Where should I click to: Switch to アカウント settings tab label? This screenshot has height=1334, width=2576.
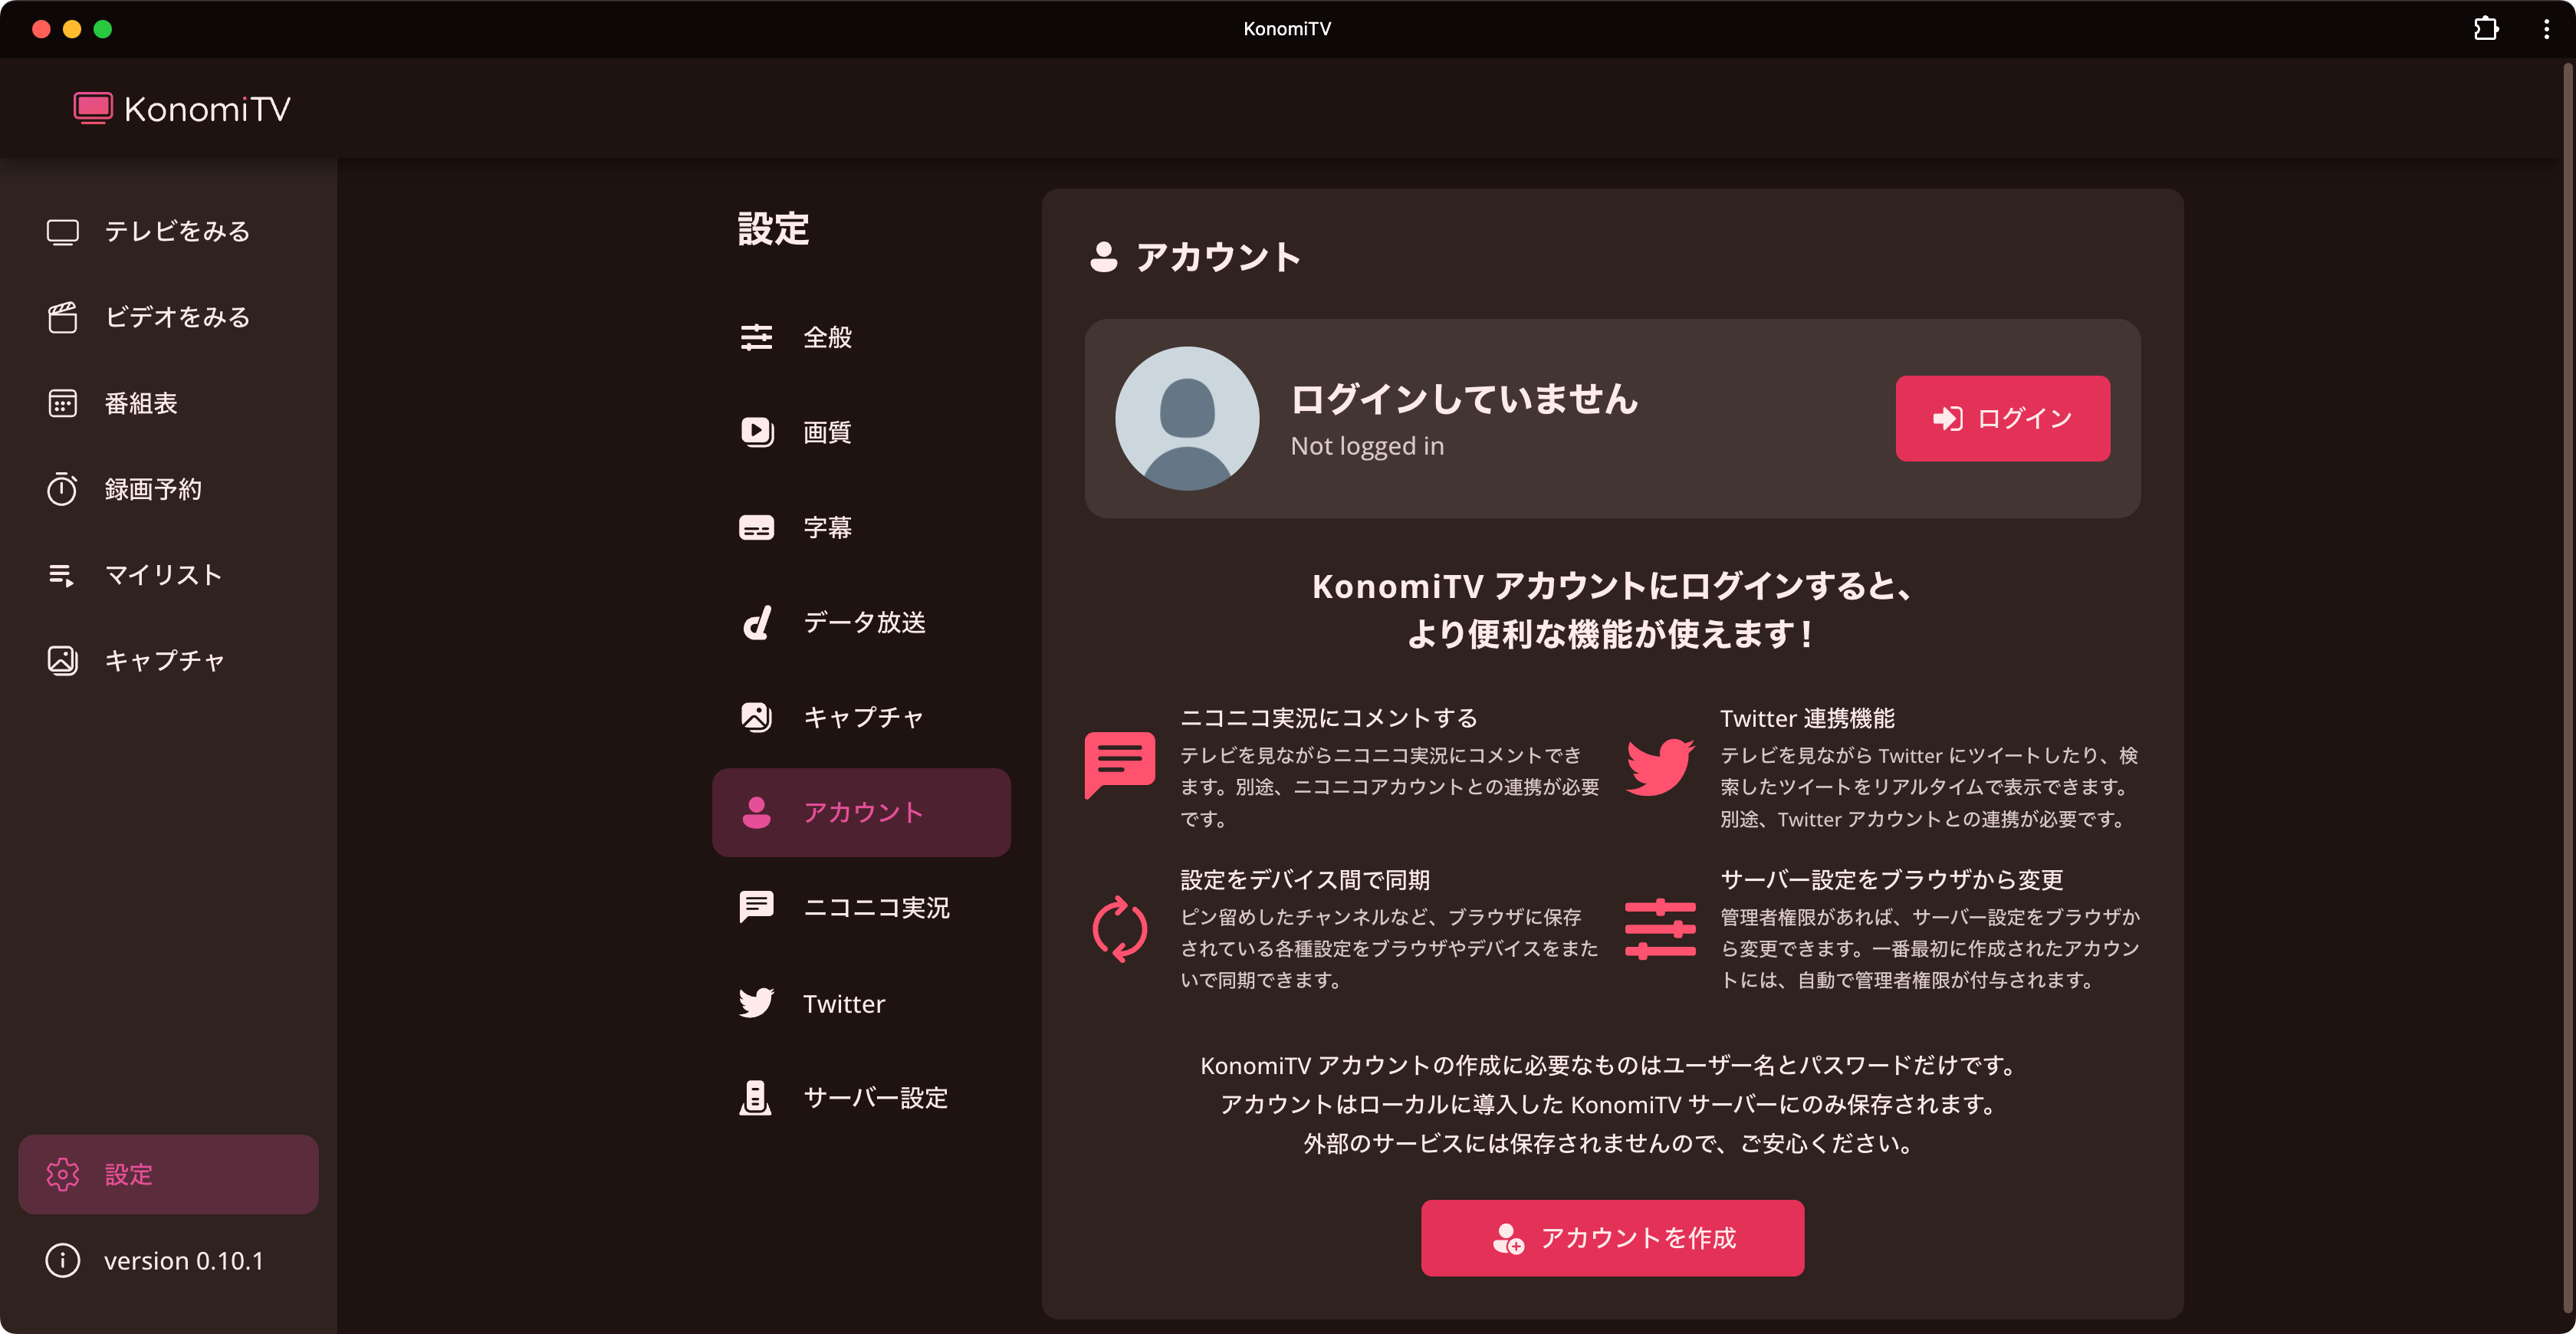(864, 812)
